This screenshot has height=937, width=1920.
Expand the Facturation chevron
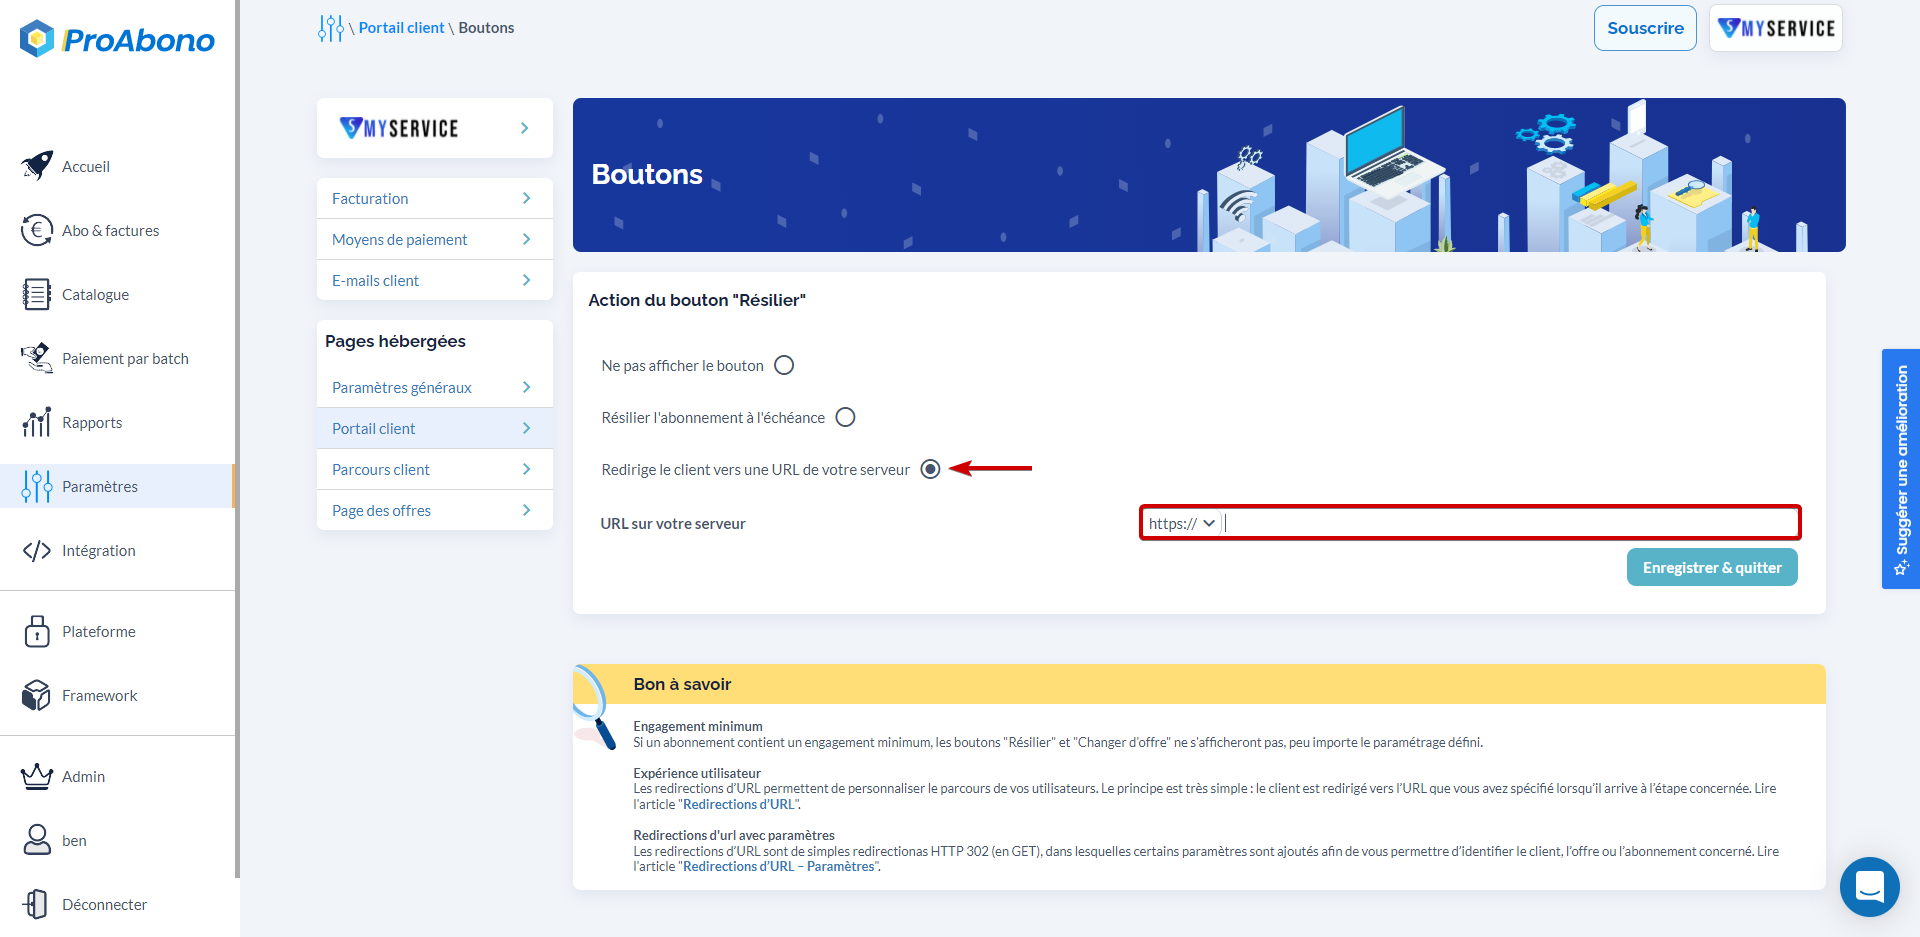coord(526,198)
